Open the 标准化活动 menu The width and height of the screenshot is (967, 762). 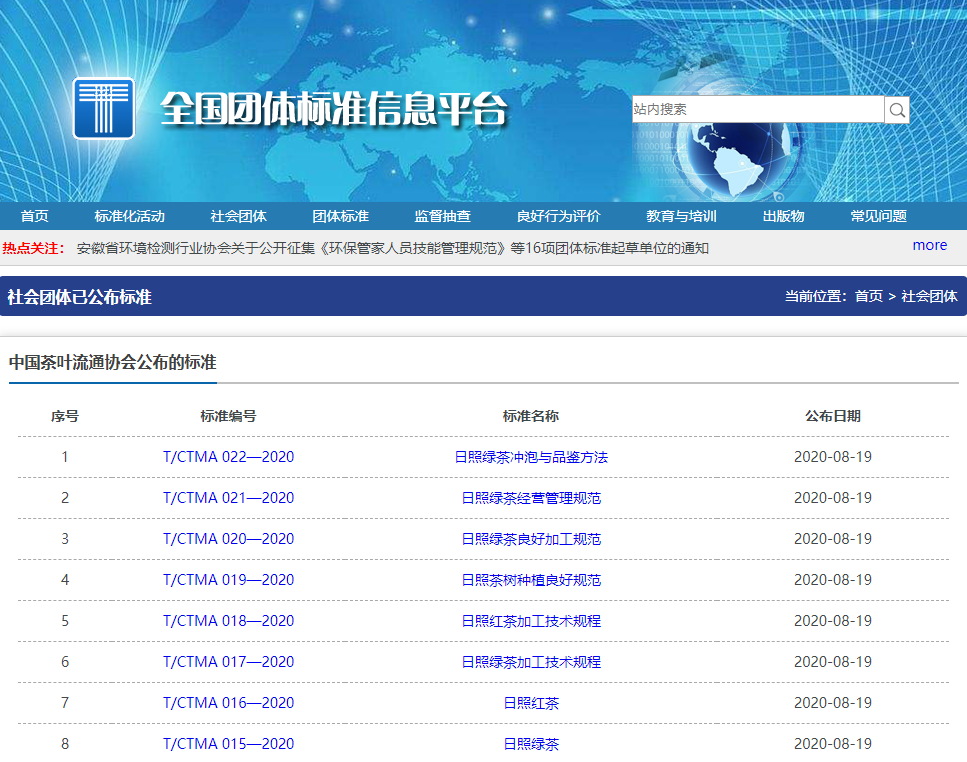coord(130,216)
